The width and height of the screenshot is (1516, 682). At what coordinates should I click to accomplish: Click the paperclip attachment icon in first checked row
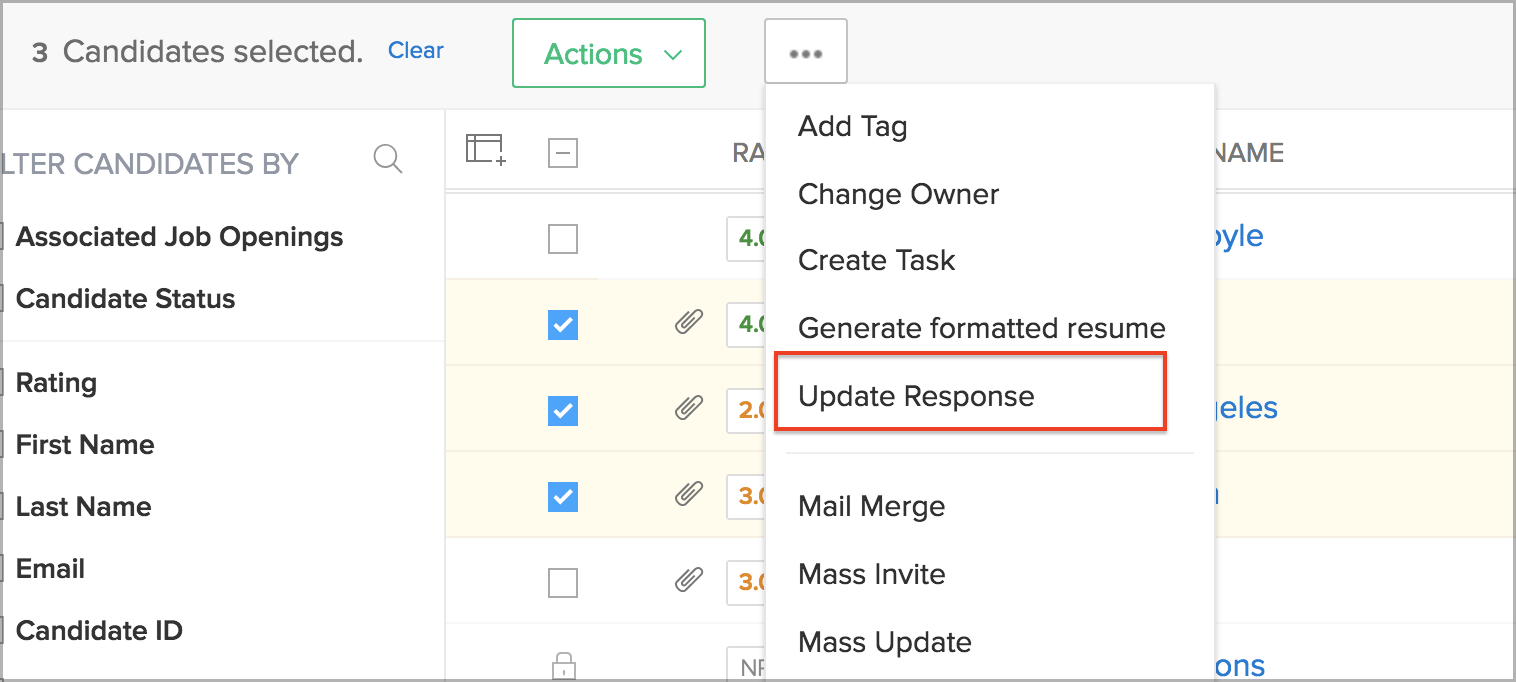(x=688, y=322)
